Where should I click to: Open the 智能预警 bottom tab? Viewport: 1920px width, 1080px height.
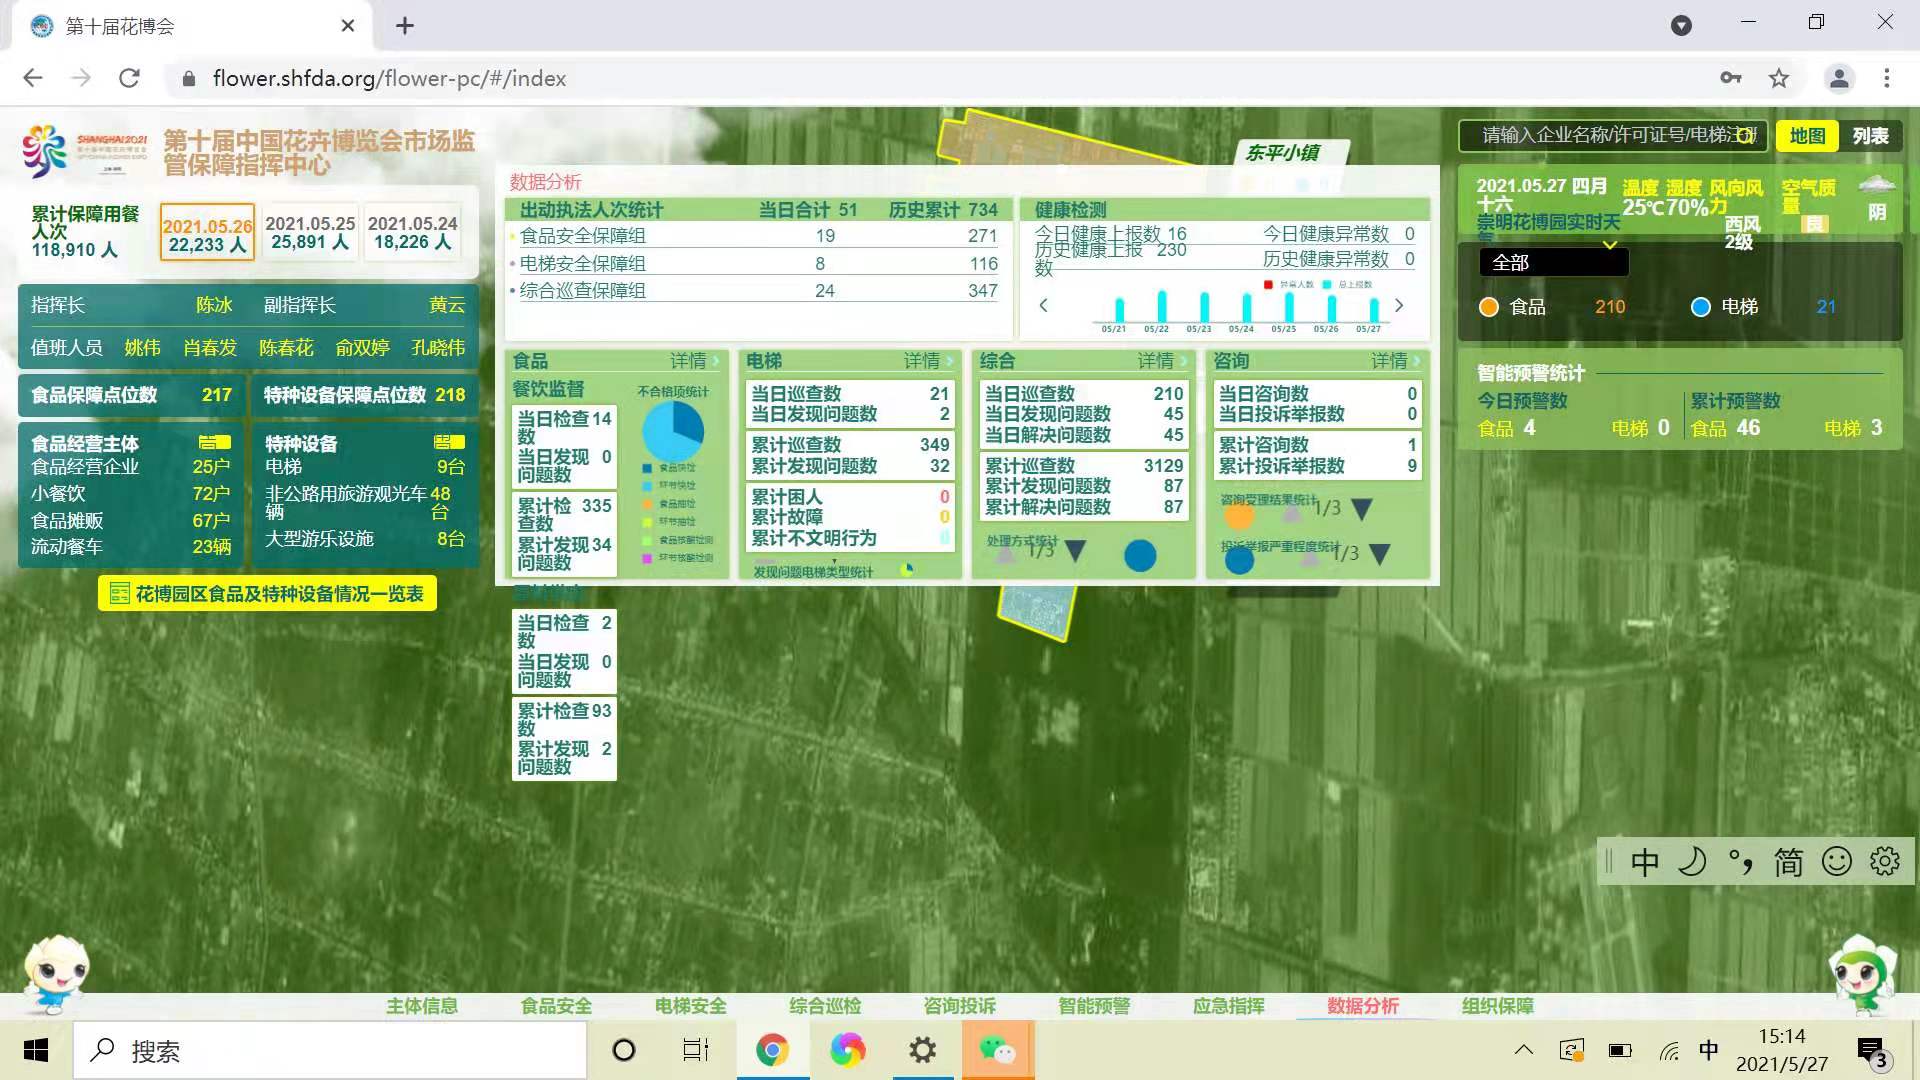click(x=1094, y=1006)
